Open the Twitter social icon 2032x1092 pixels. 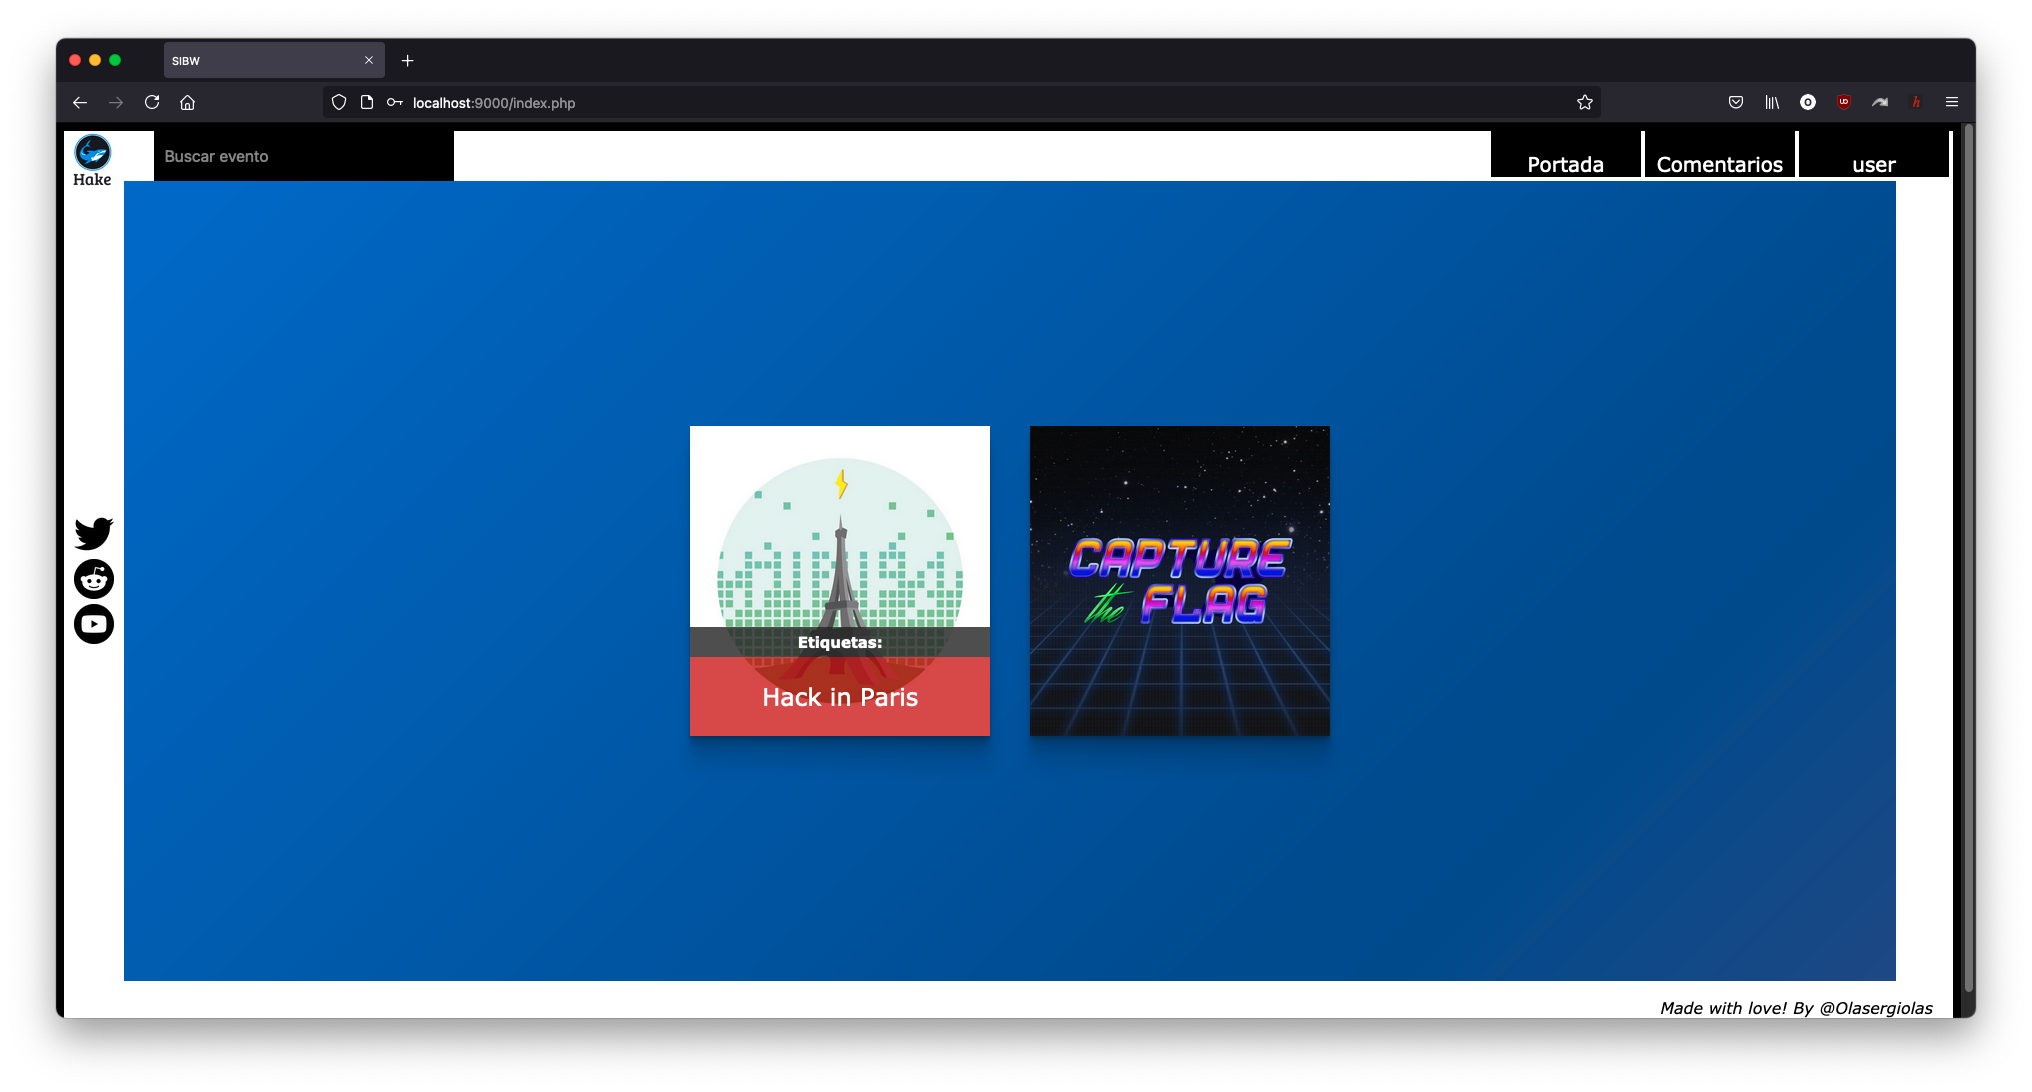click(94, 533)
